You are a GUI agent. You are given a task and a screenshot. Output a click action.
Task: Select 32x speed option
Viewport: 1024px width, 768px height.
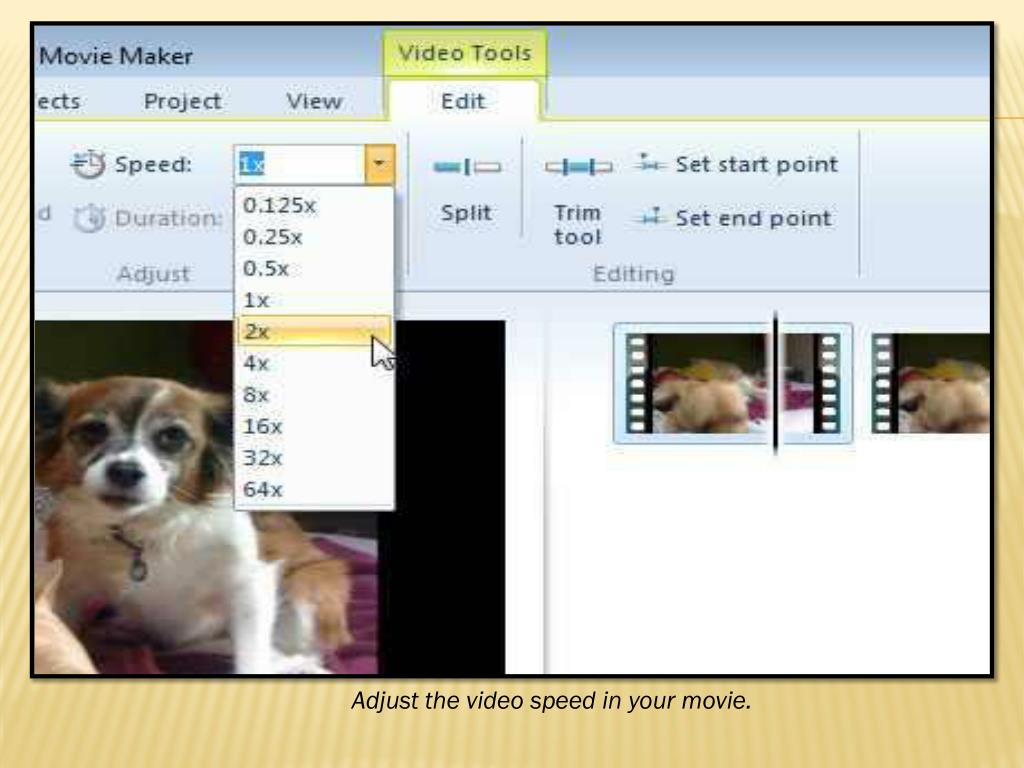[314, 457]
